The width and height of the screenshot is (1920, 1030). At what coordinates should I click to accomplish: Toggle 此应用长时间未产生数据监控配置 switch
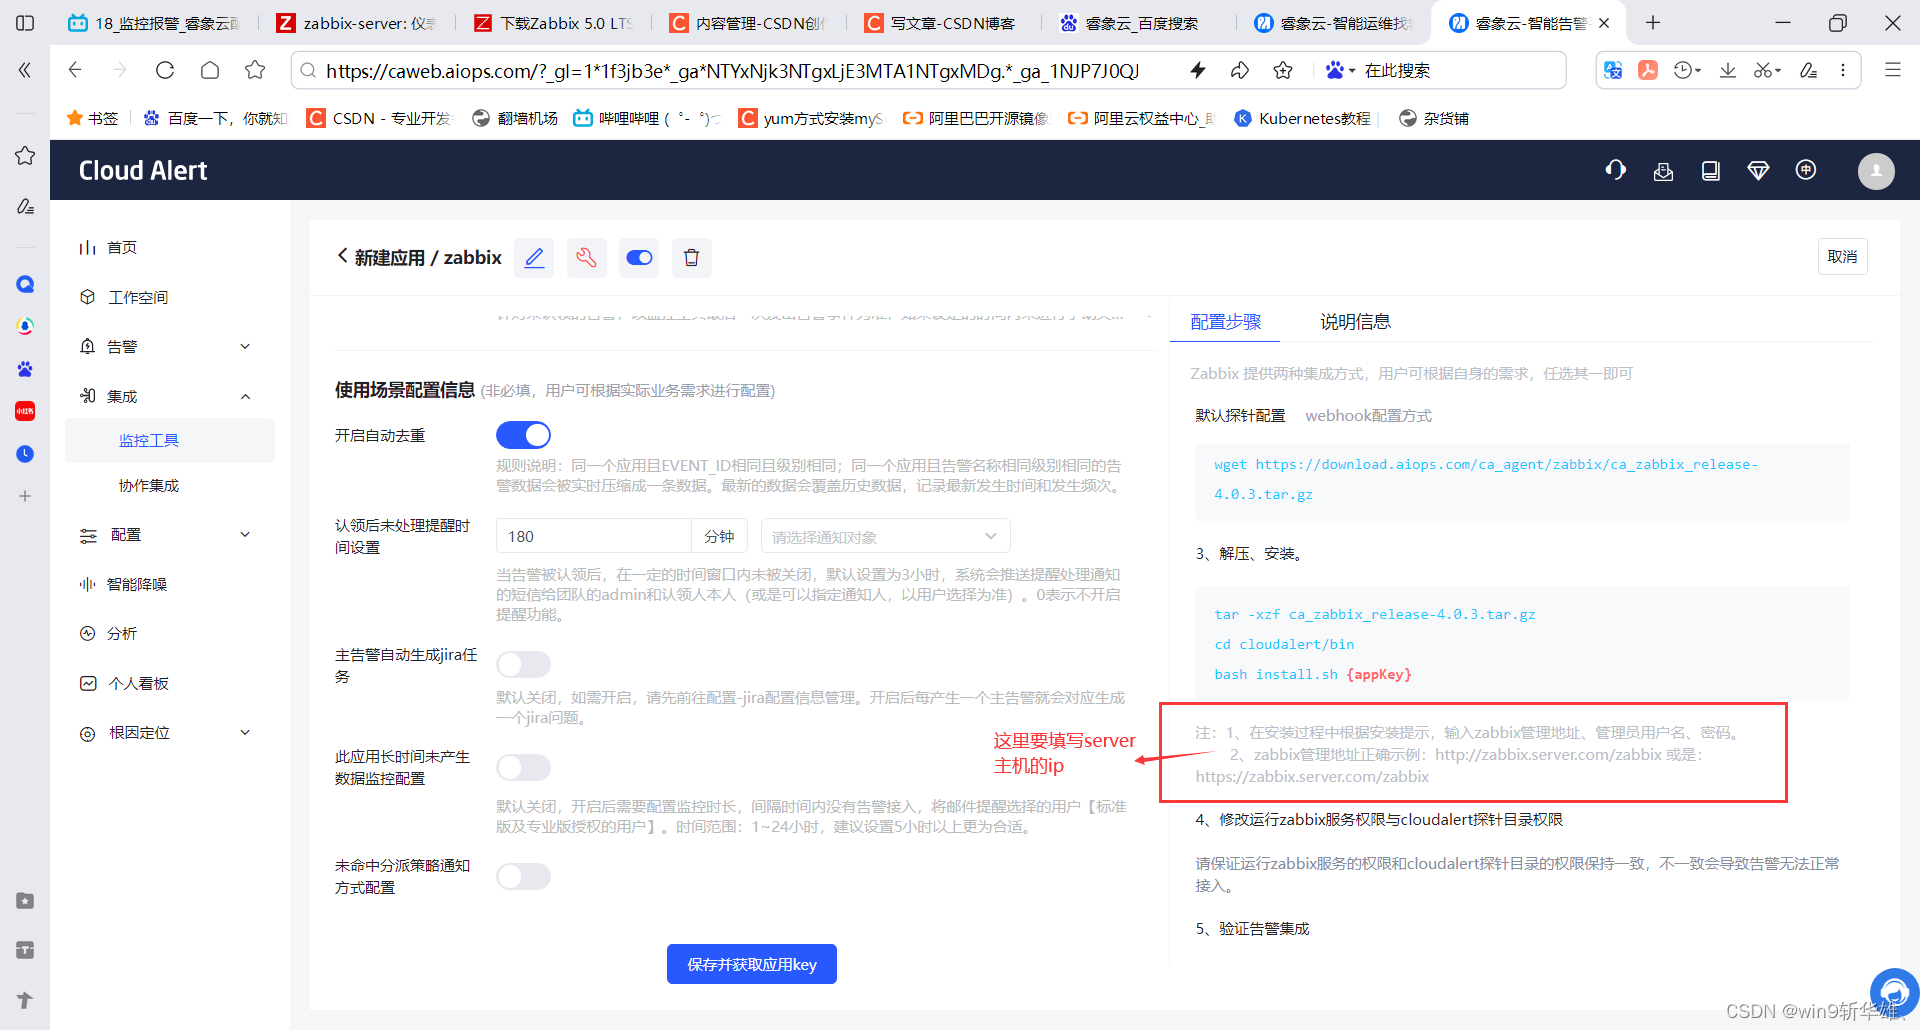[523, 767]
